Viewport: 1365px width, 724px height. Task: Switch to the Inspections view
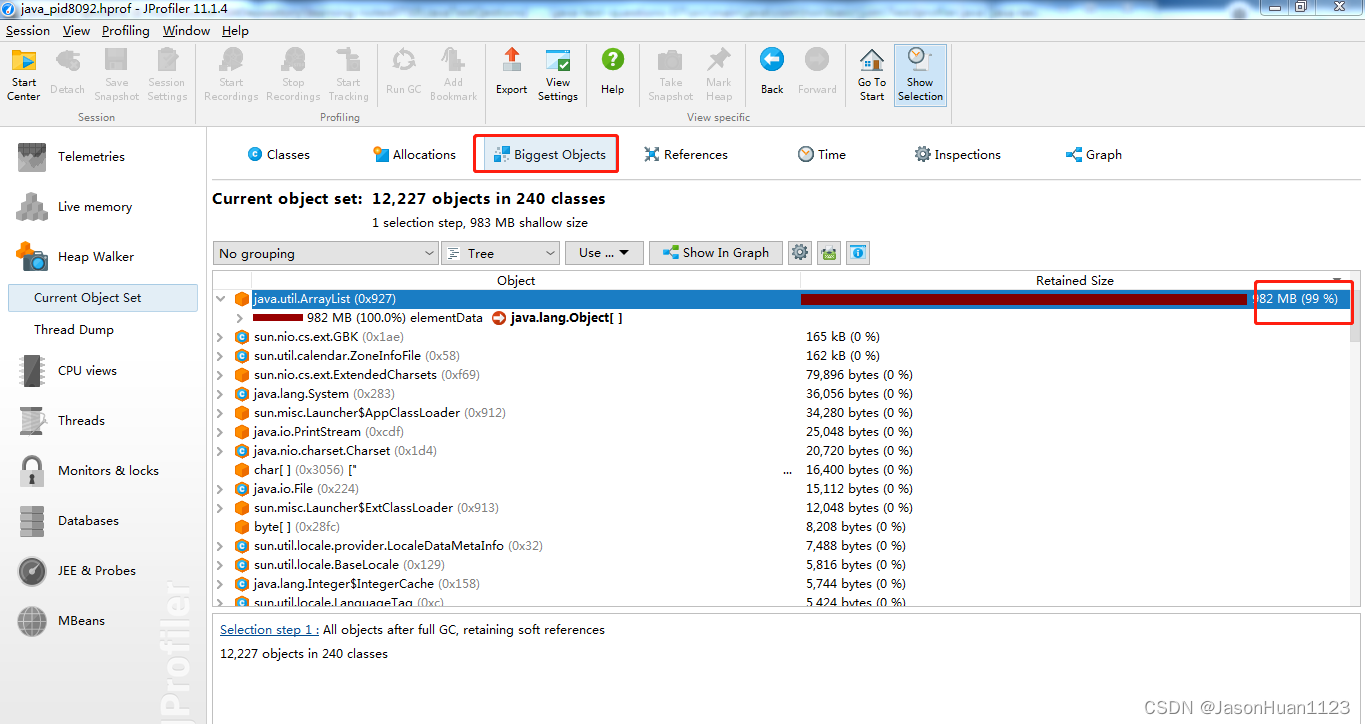point(957,154)
